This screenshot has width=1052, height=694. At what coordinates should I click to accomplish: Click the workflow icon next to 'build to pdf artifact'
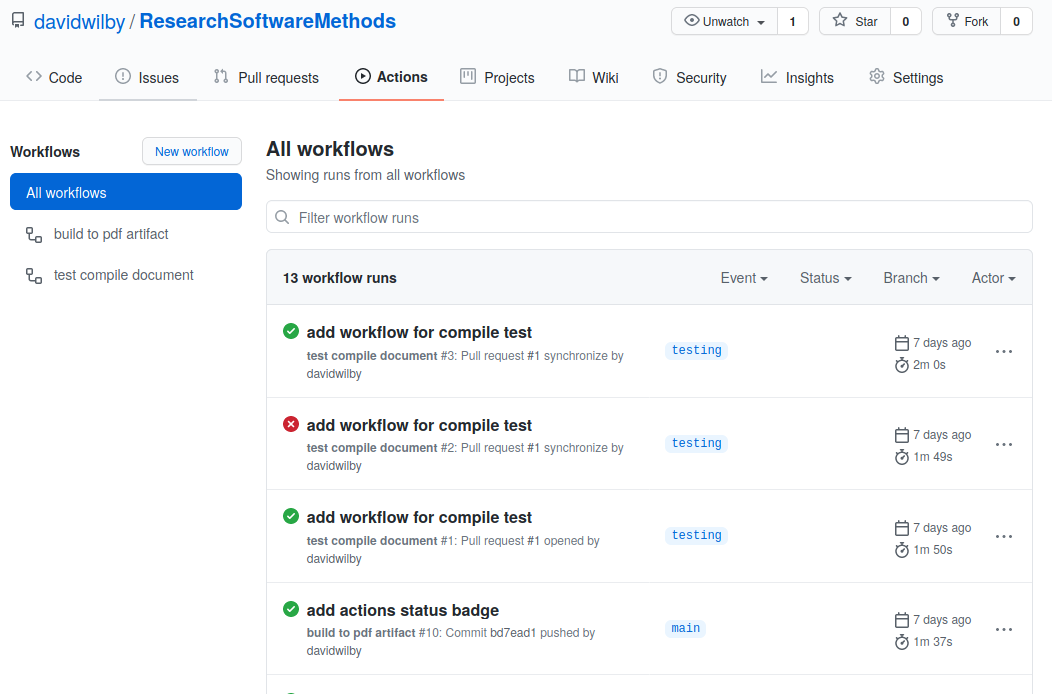(34, 235)
